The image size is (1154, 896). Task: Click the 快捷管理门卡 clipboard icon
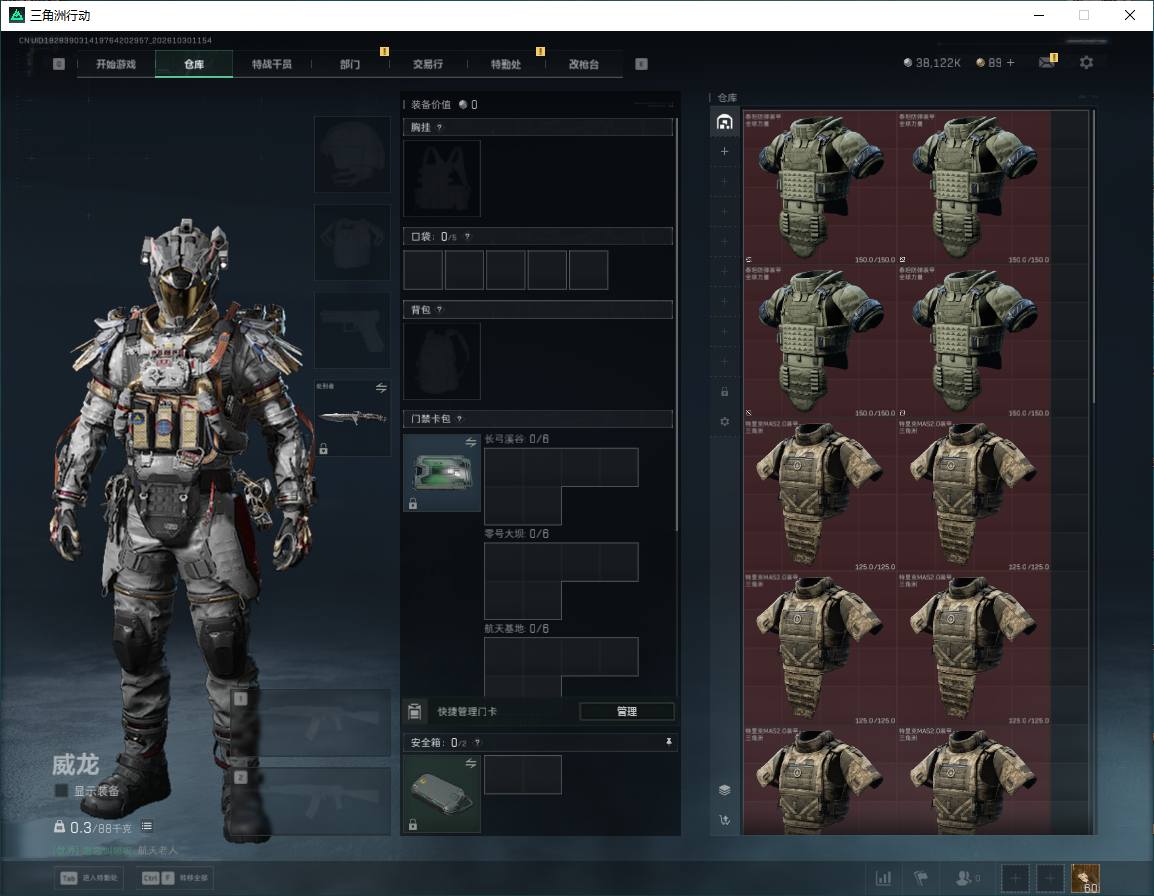(415, 711)
